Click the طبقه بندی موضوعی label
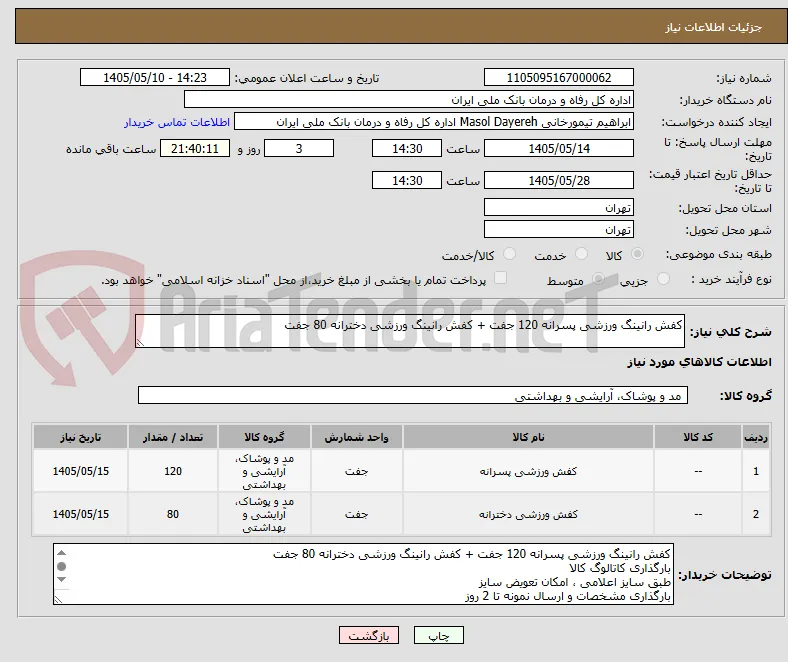Image resolution: width=788 pixels, height=662 pixels. tap(719, 254)
